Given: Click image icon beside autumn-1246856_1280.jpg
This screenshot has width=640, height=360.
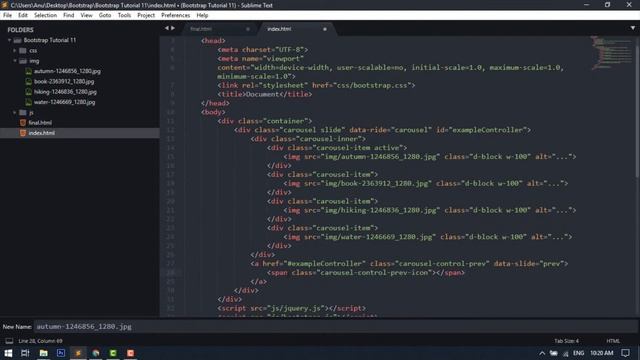Looking at the screenshot, I should pos(29,71).
